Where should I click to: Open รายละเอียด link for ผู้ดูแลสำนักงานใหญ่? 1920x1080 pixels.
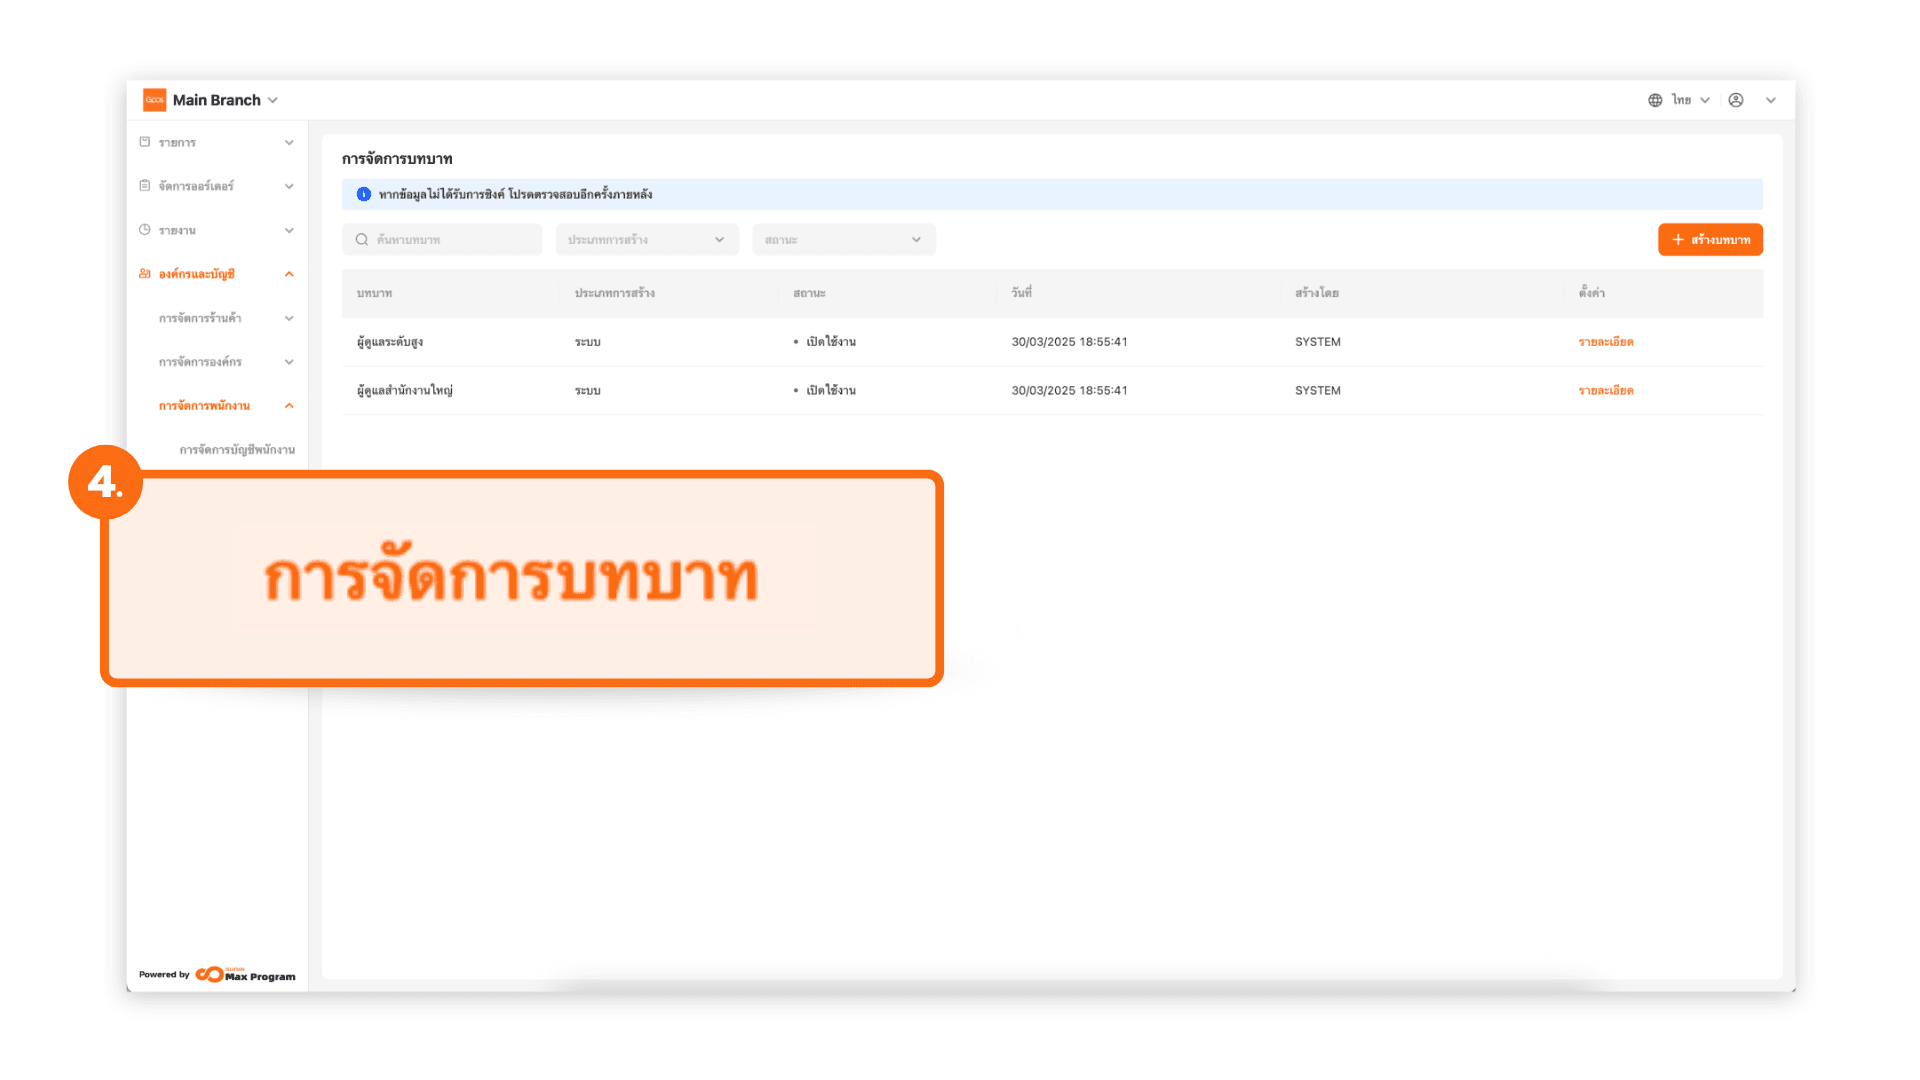click(1605, 391)
